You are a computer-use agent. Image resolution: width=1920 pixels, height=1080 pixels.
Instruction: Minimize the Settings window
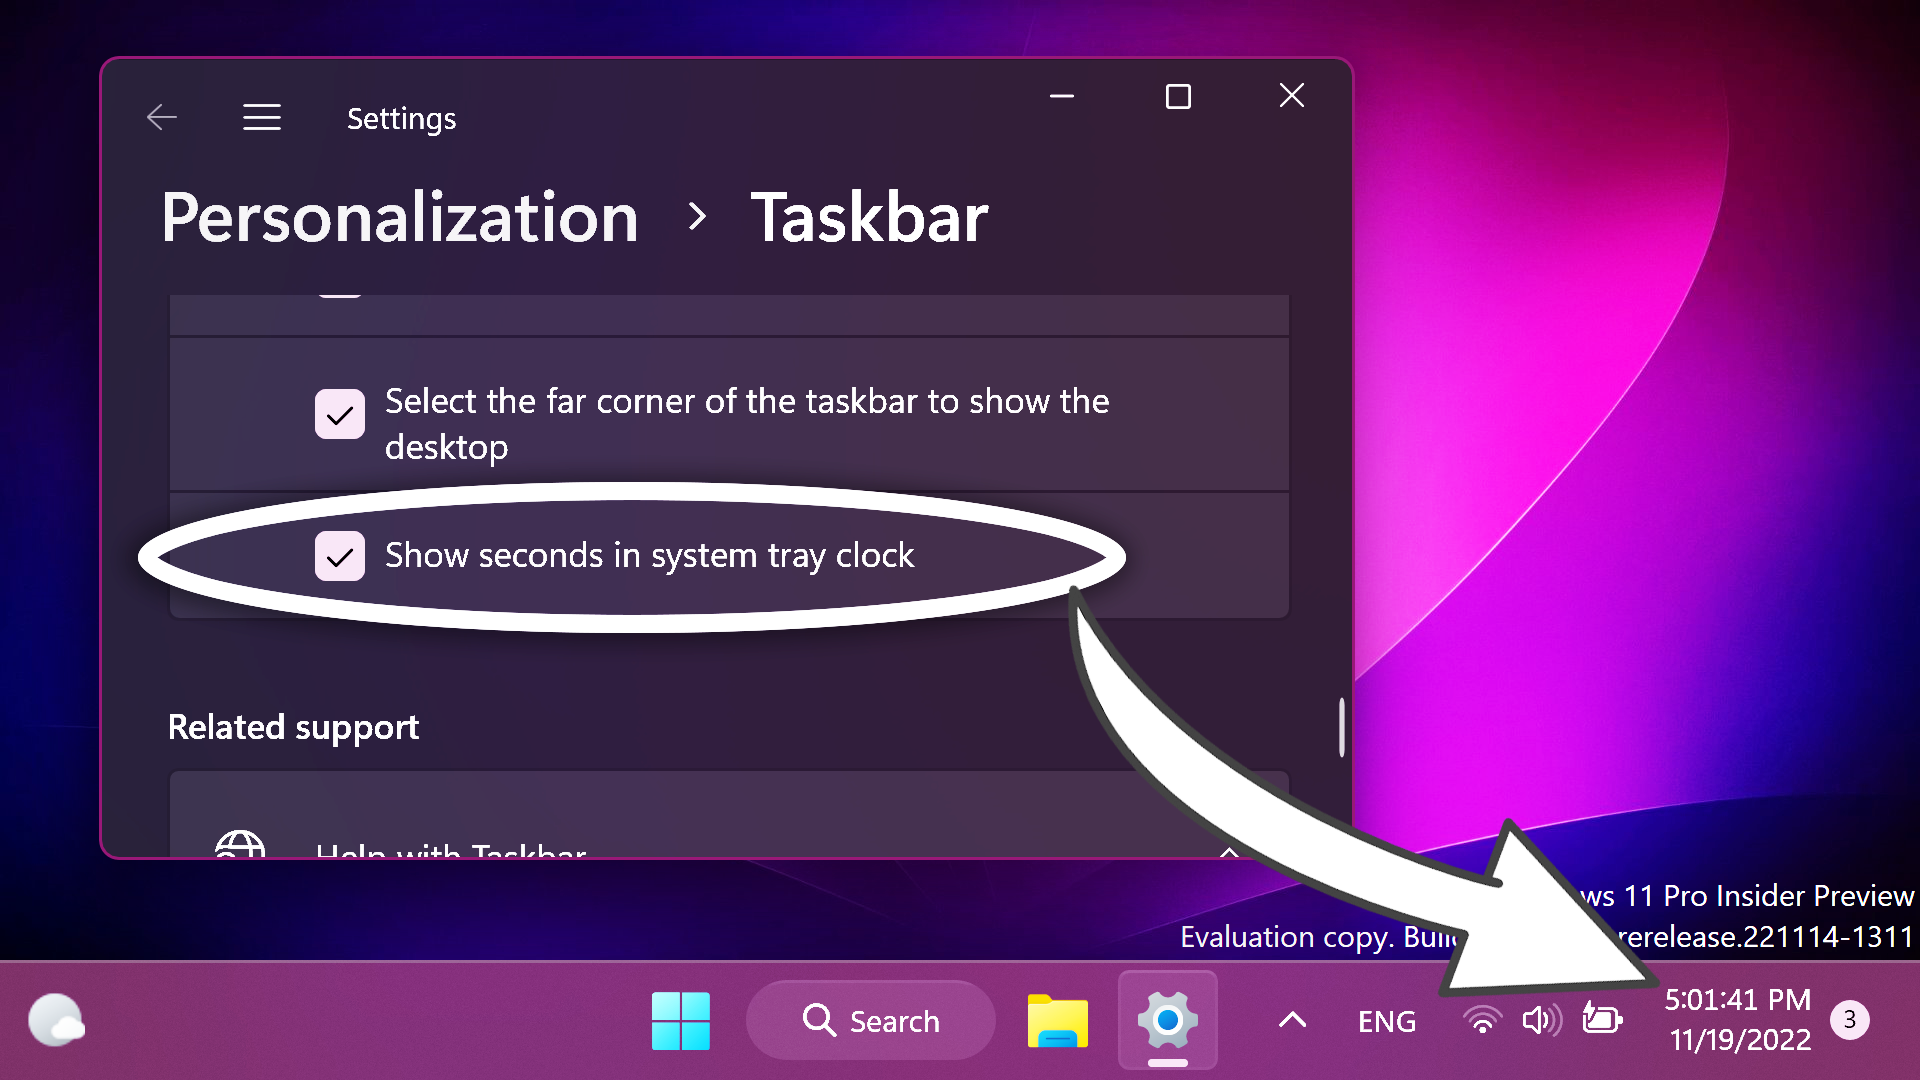1062,96
